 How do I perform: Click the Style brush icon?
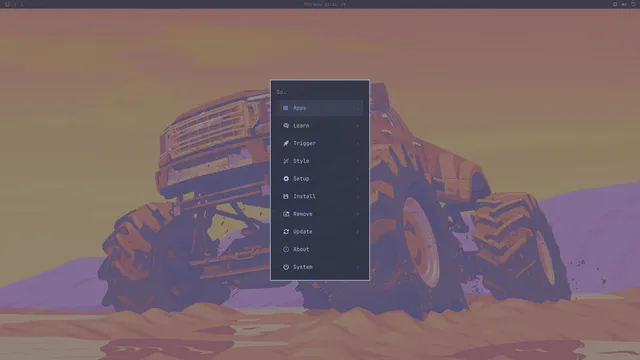pyautogui.click(x=286, y=161)
